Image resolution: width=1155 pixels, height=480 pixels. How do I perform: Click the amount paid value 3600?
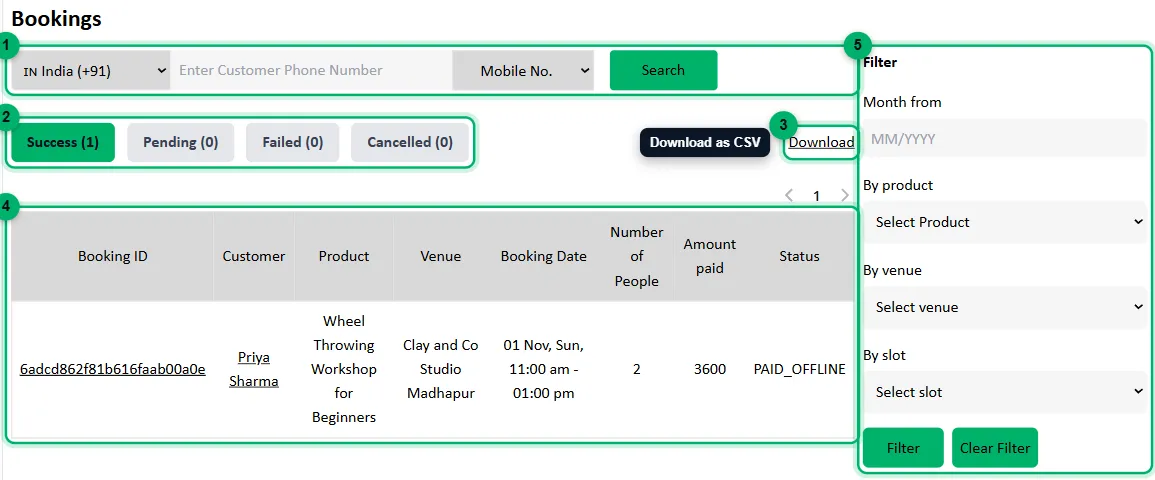click(710, 370)
